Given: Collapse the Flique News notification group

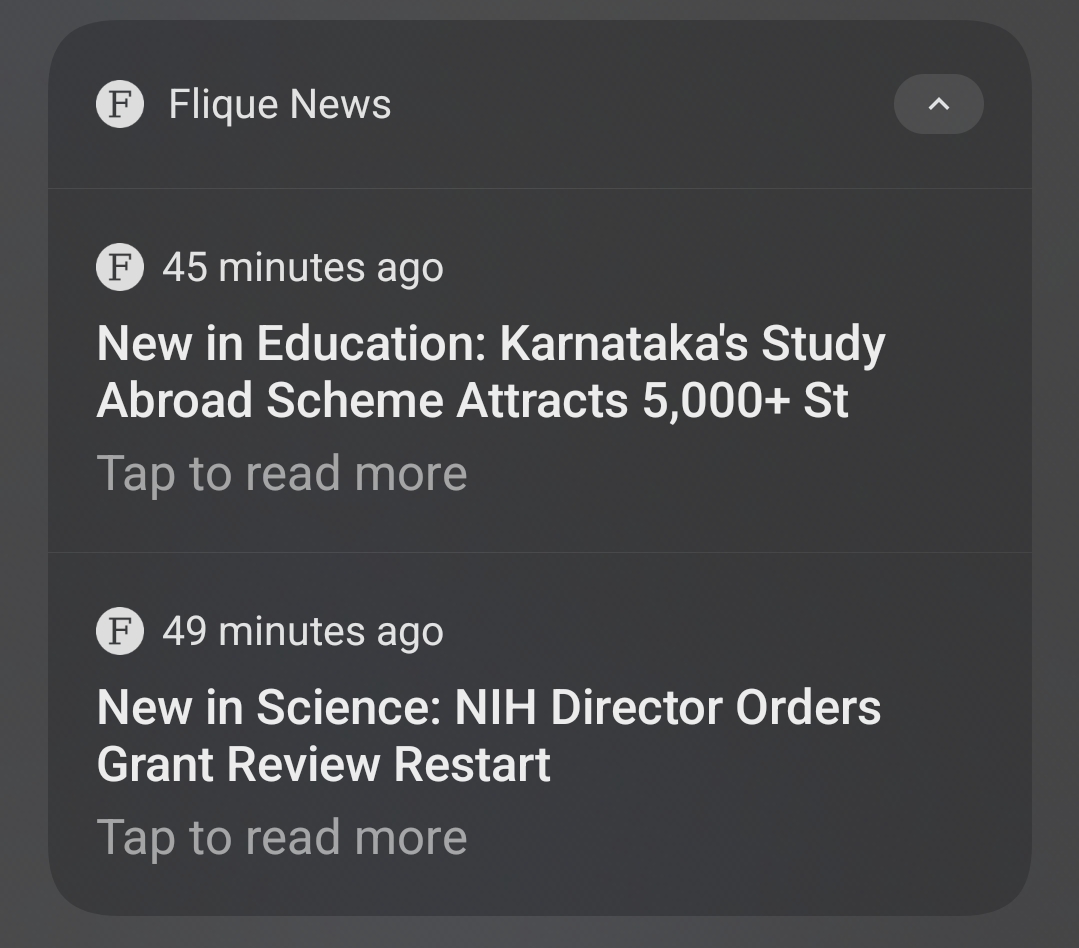Looking at the screenshot, I should point(938,104).
